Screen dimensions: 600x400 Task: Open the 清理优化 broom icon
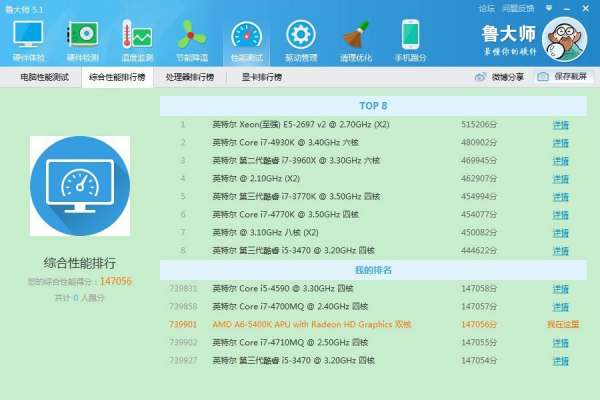355,34
